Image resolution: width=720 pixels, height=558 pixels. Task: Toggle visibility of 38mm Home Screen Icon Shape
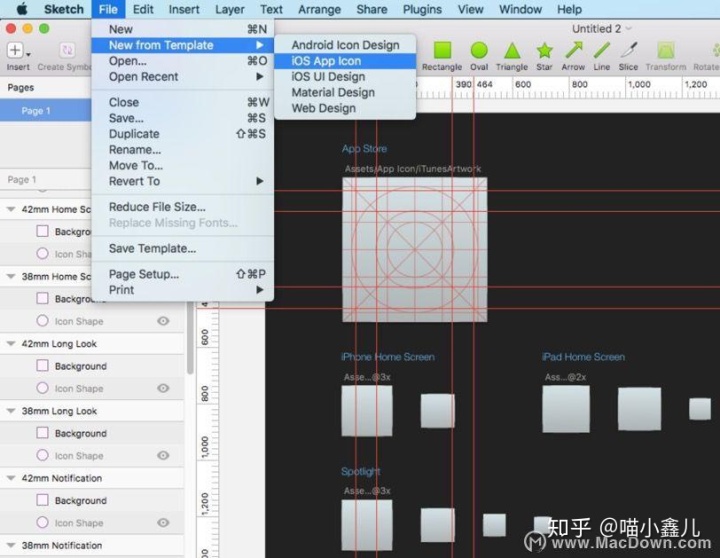[163, 321]
